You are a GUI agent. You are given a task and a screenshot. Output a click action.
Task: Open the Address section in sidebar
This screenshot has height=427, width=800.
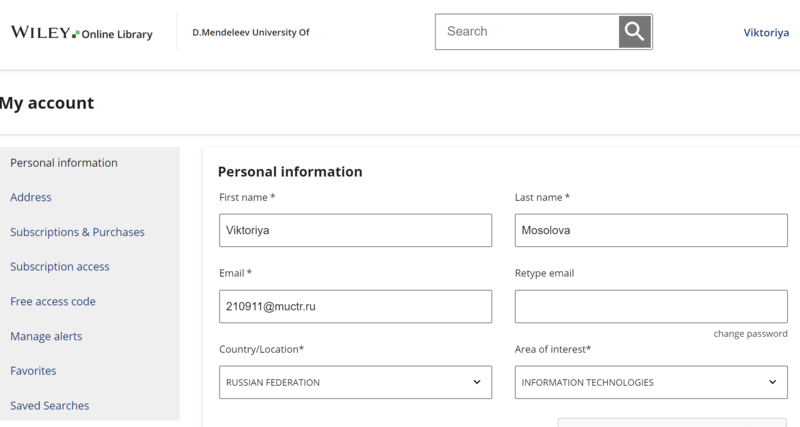[31, 197]
